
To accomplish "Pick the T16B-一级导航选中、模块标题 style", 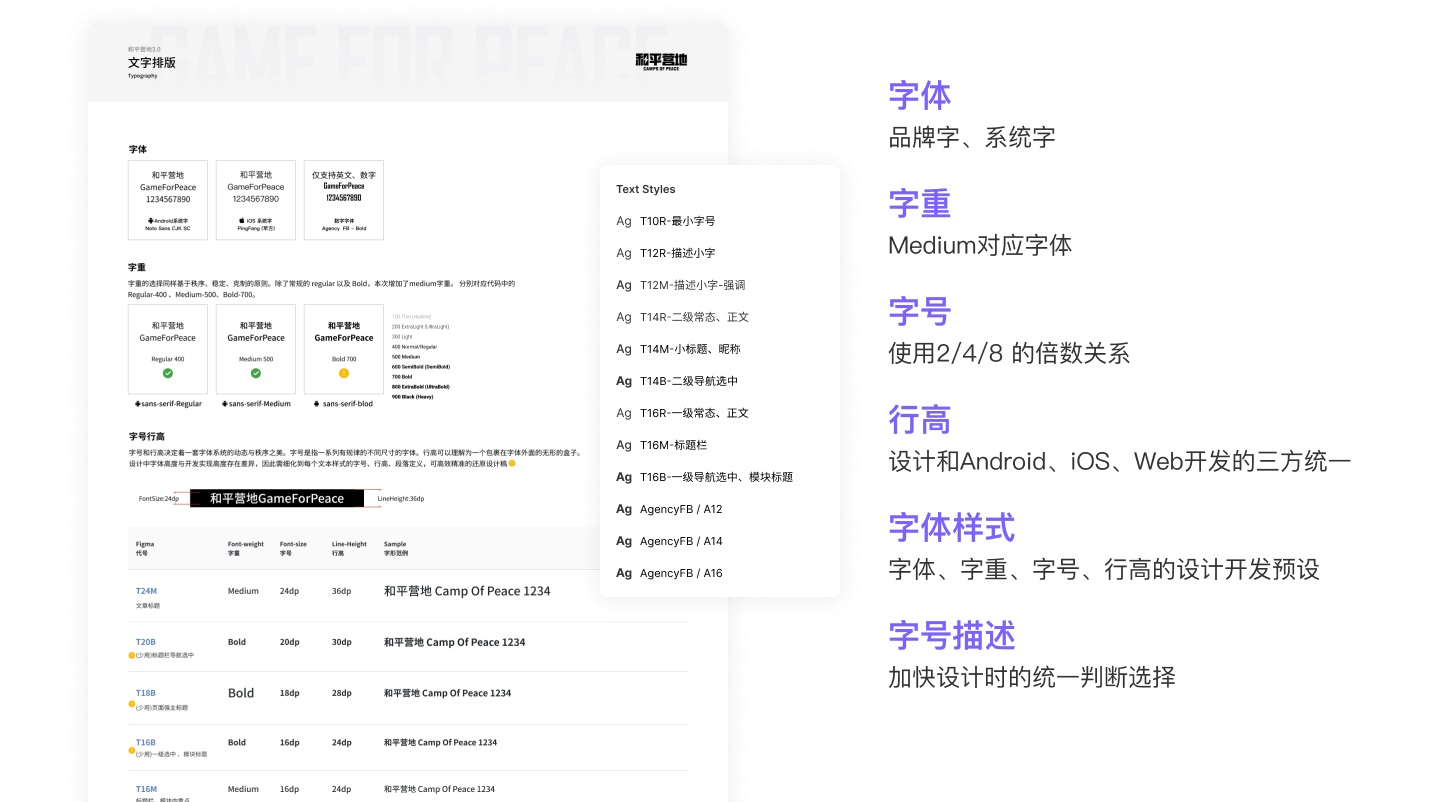I will pos(716,477).
